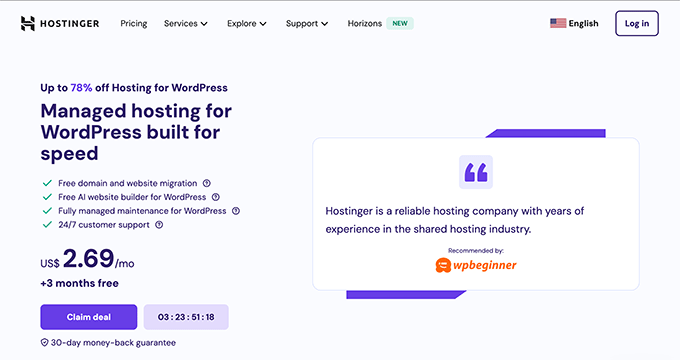Viewport: 680px width, 360px height.
Task: Click '24/7 customer support' text
Action: point(104,225)
